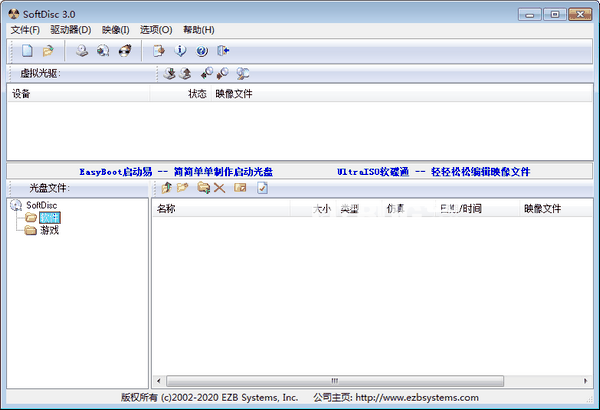Click the http://www.ezbsystems.com status text
Viewport: 600px width, 410px height.
click(417, 398)
